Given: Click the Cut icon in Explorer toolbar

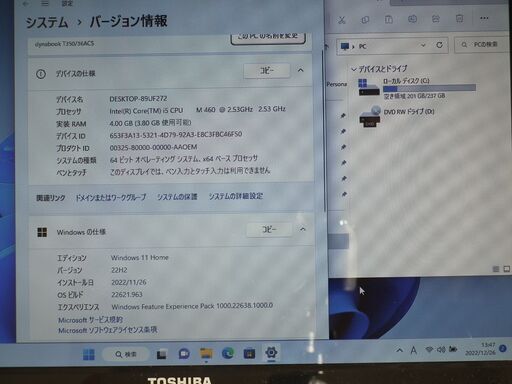Looking at the screenshot, I should tap(342, 20).
